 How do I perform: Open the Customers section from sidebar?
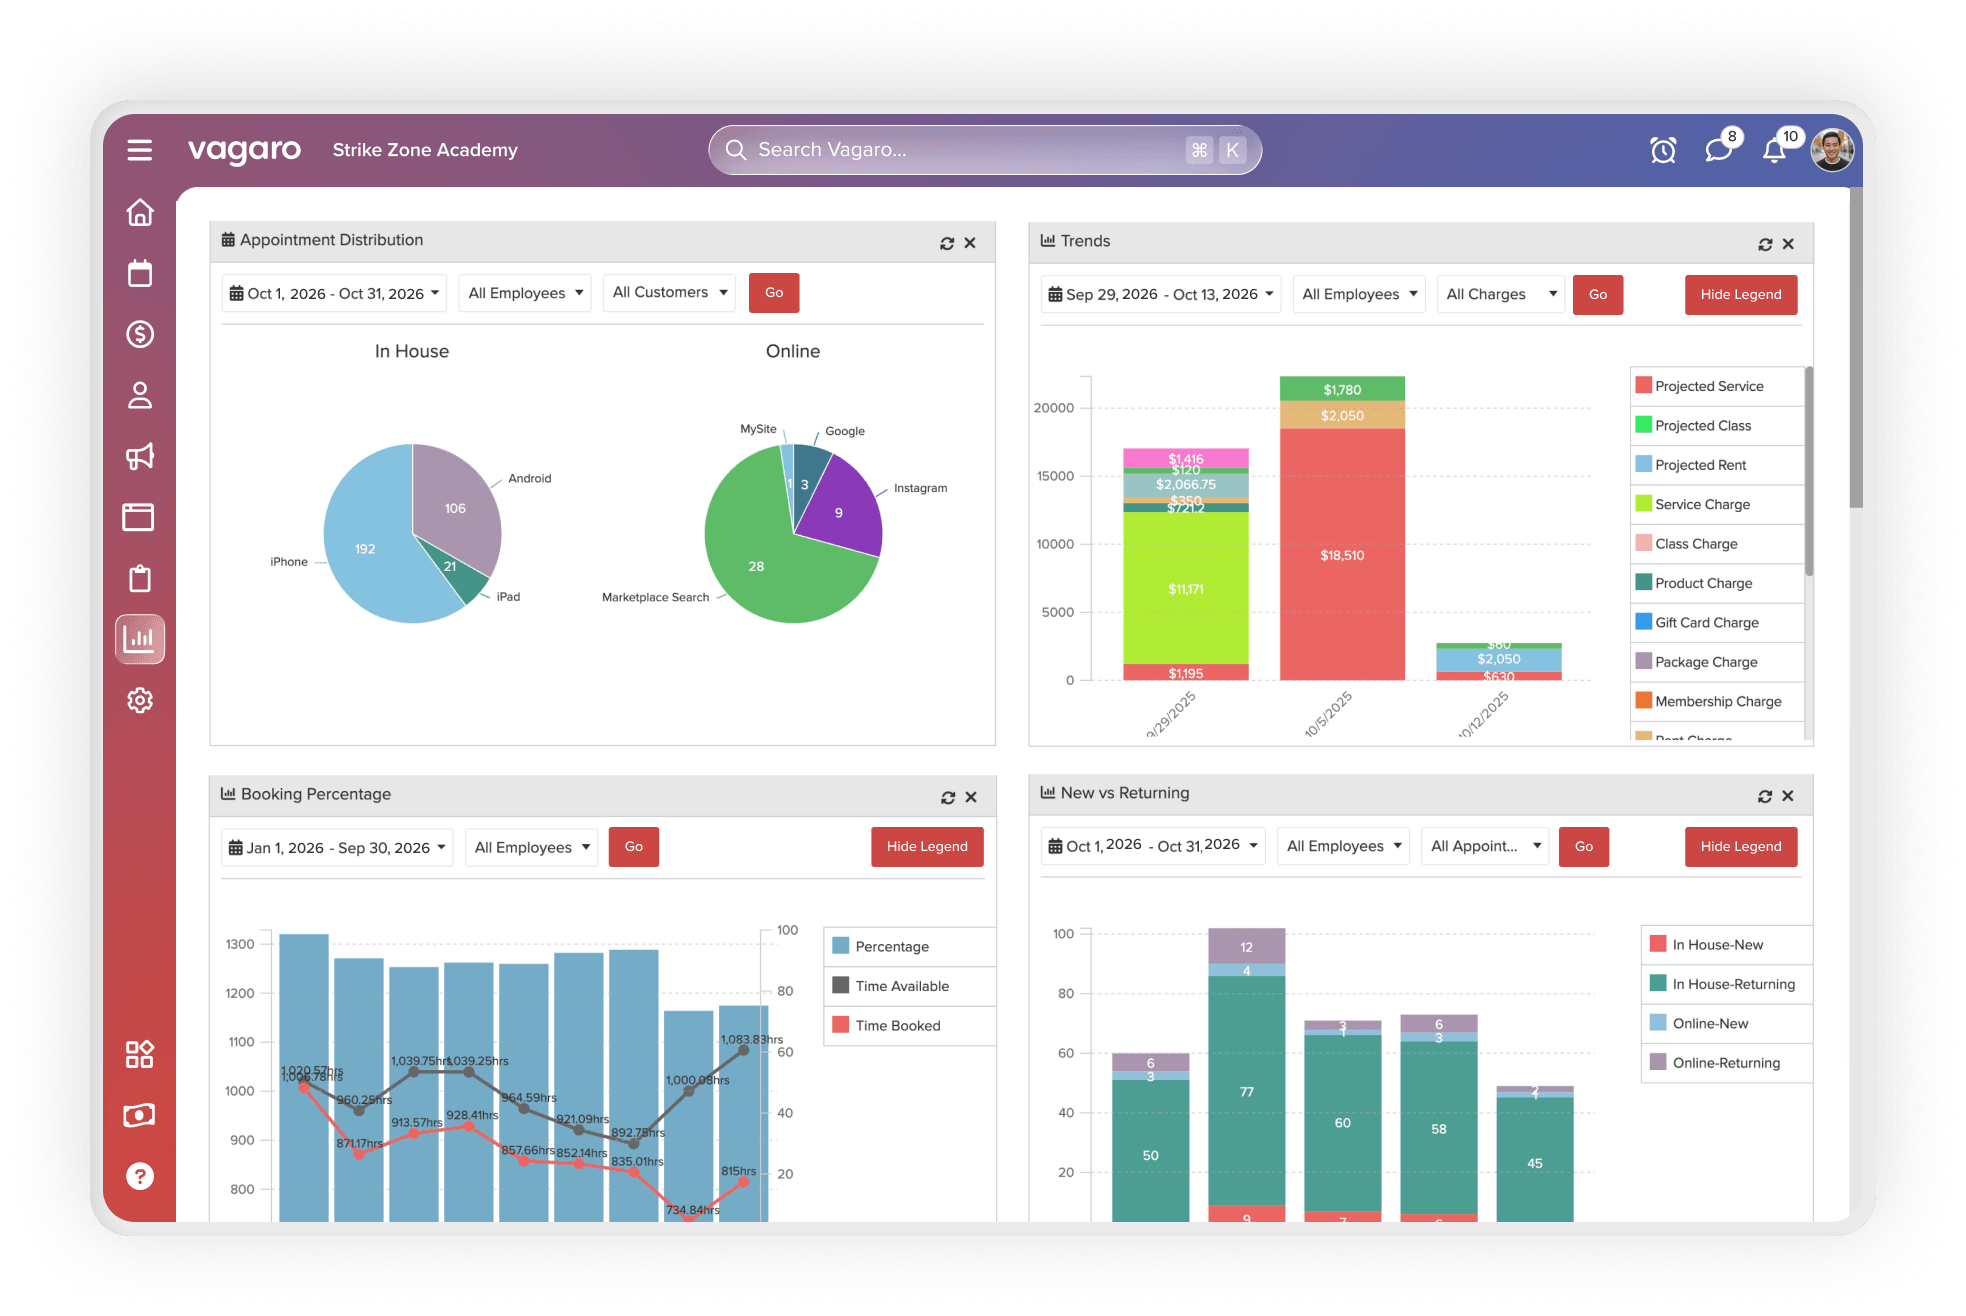coord(140,395)
